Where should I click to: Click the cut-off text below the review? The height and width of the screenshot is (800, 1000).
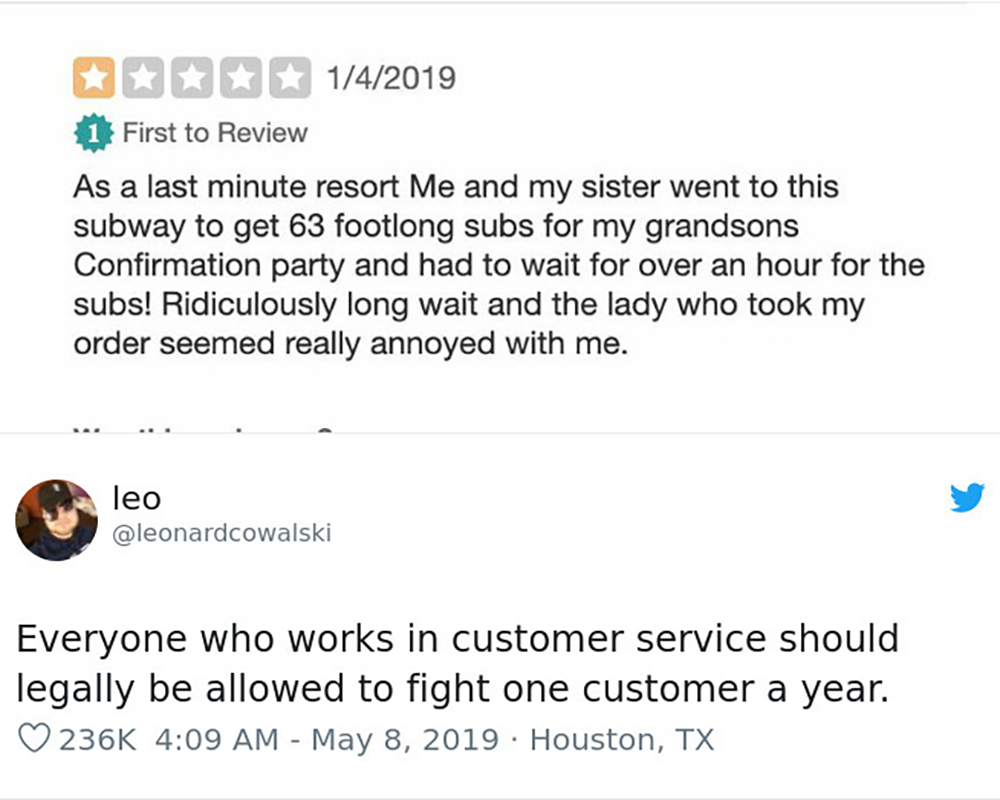tap(200, 428)
